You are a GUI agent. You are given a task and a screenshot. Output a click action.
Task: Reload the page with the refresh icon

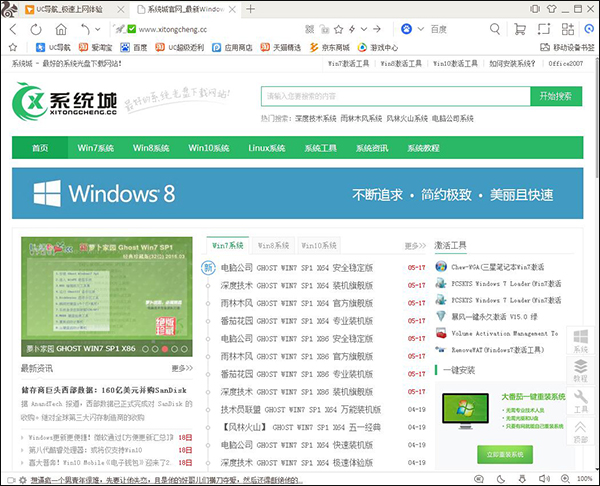pos(36,29)
